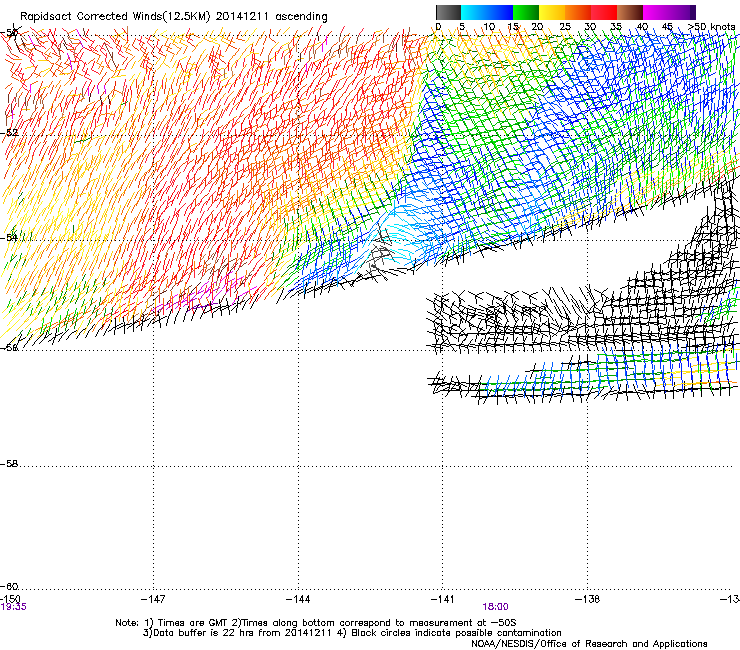Click the yellow 20-25 knots legend segment
The image size is (740, 650).
pos(552,12)
